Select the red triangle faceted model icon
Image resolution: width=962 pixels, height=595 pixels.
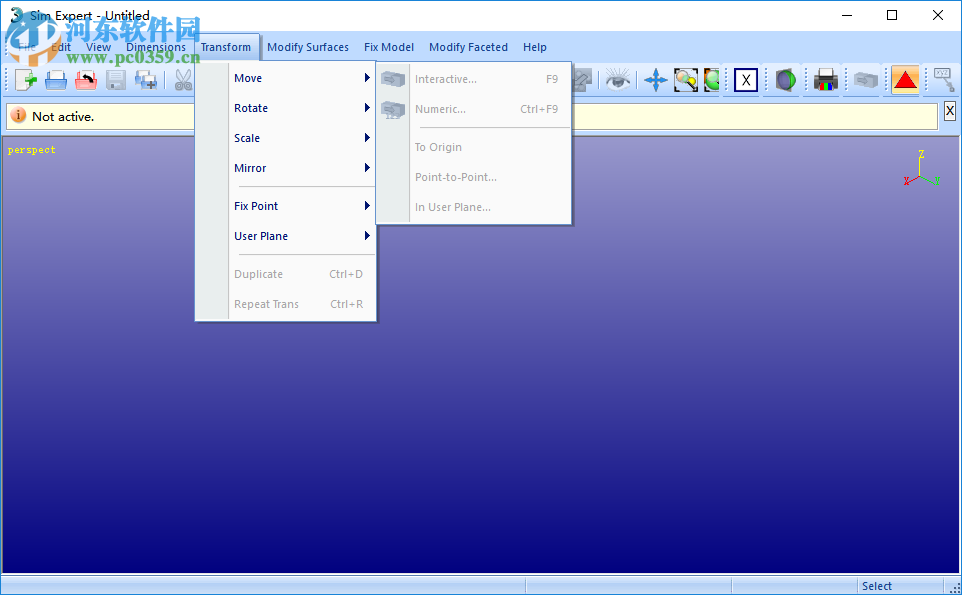coord(904,80)
